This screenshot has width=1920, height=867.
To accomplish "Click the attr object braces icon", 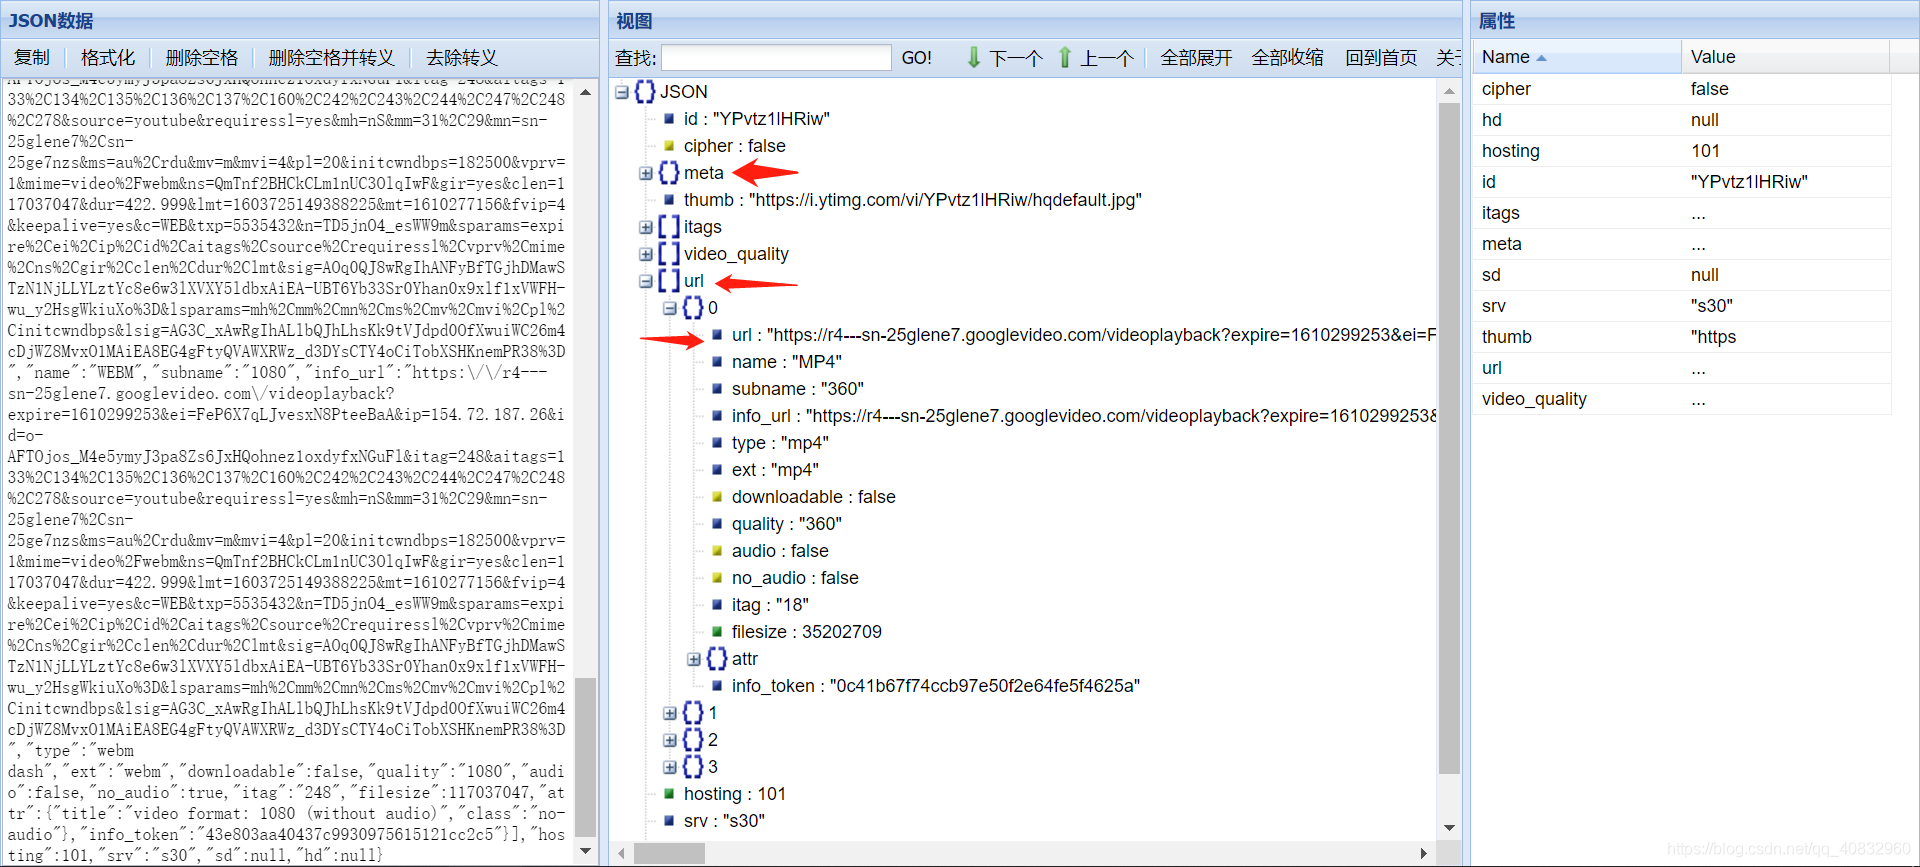I will point(717,659).
